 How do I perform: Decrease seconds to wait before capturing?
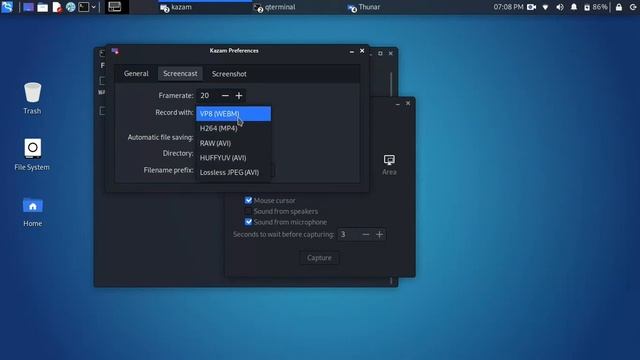tap(366, 234)
